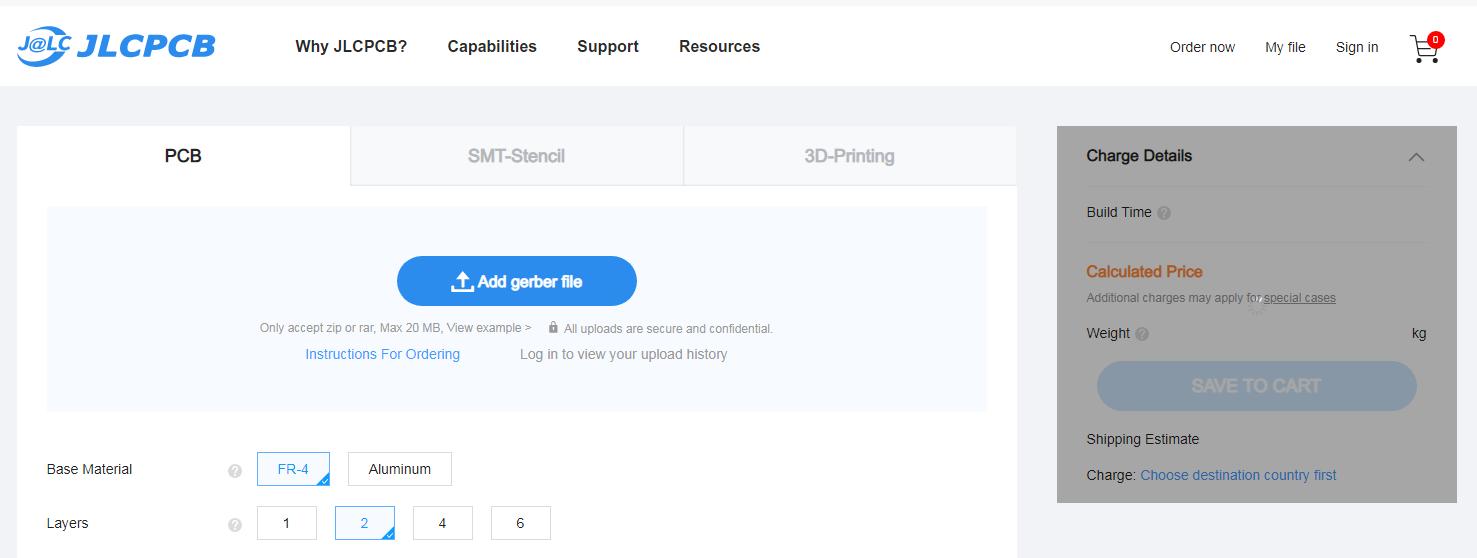Click the Build Time help icon

pos(1164,213)
